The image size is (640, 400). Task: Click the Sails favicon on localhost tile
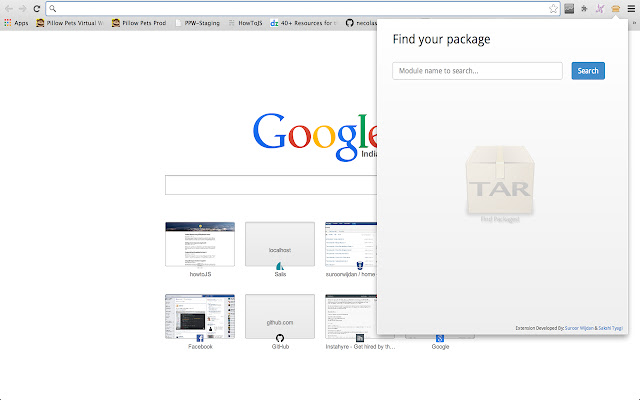point(280,266)
